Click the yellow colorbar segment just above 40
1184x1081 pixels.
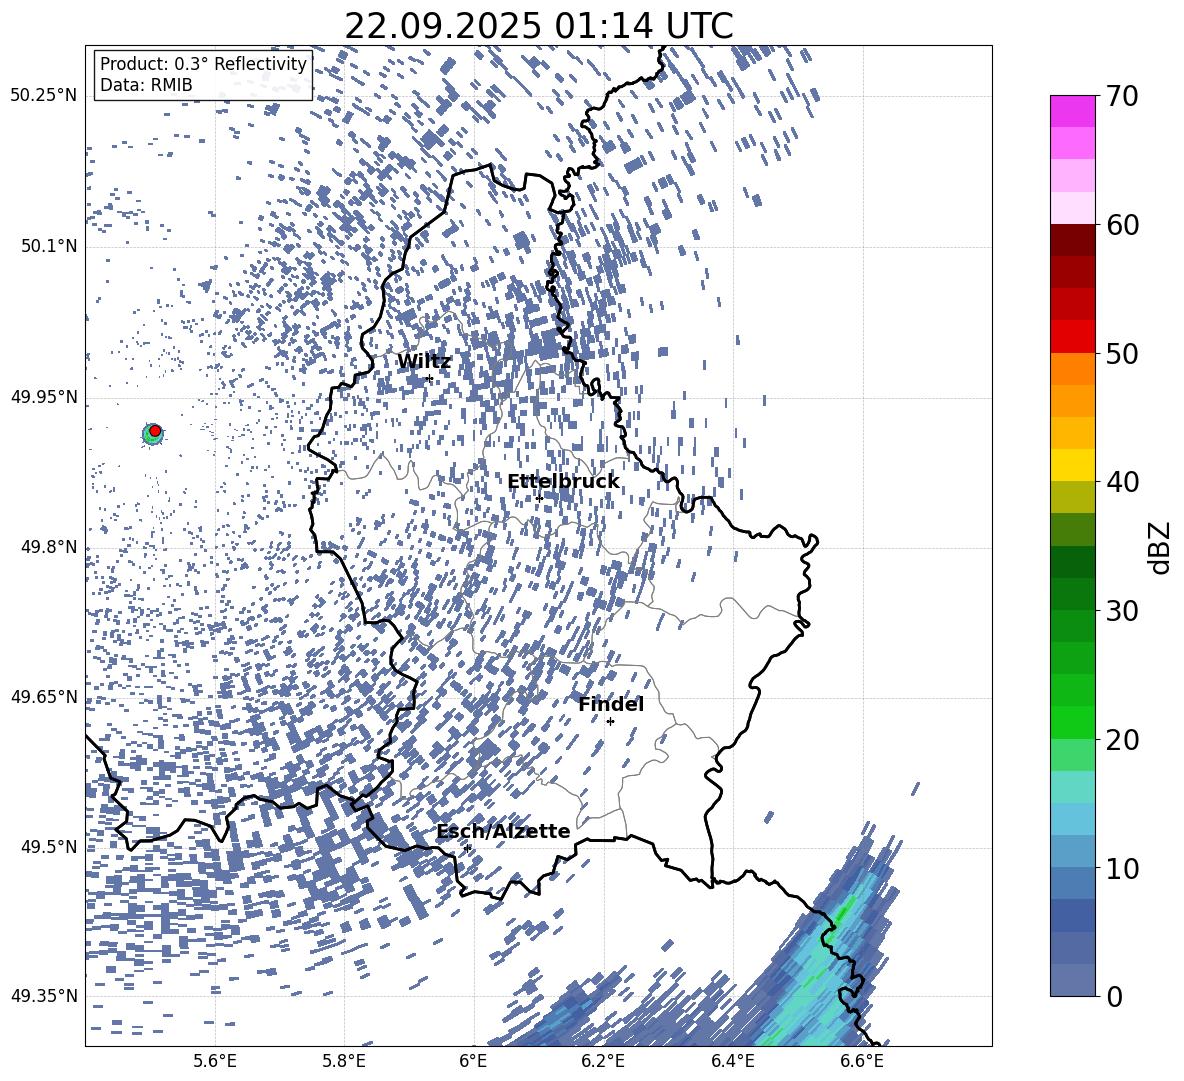pyautogui.click(x=1072, y=465)
